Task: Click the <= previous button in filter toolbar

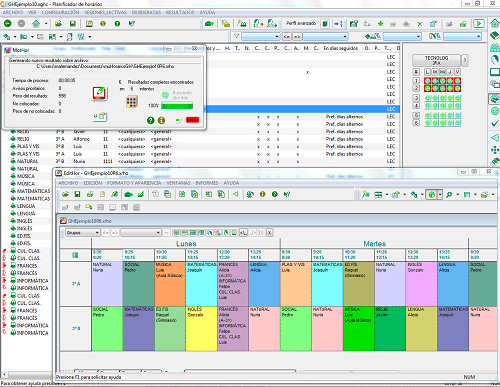Action: click(x=286, y=36)
